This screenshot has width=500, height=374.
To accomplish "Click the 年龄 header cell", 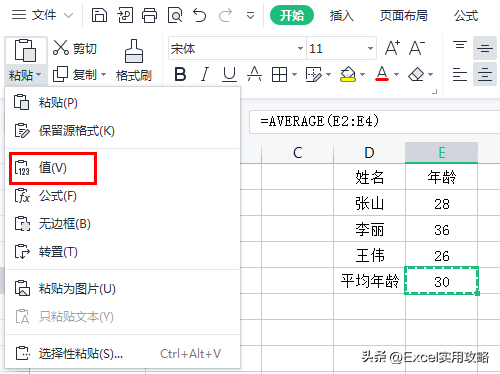I will [x=442, y=177].
